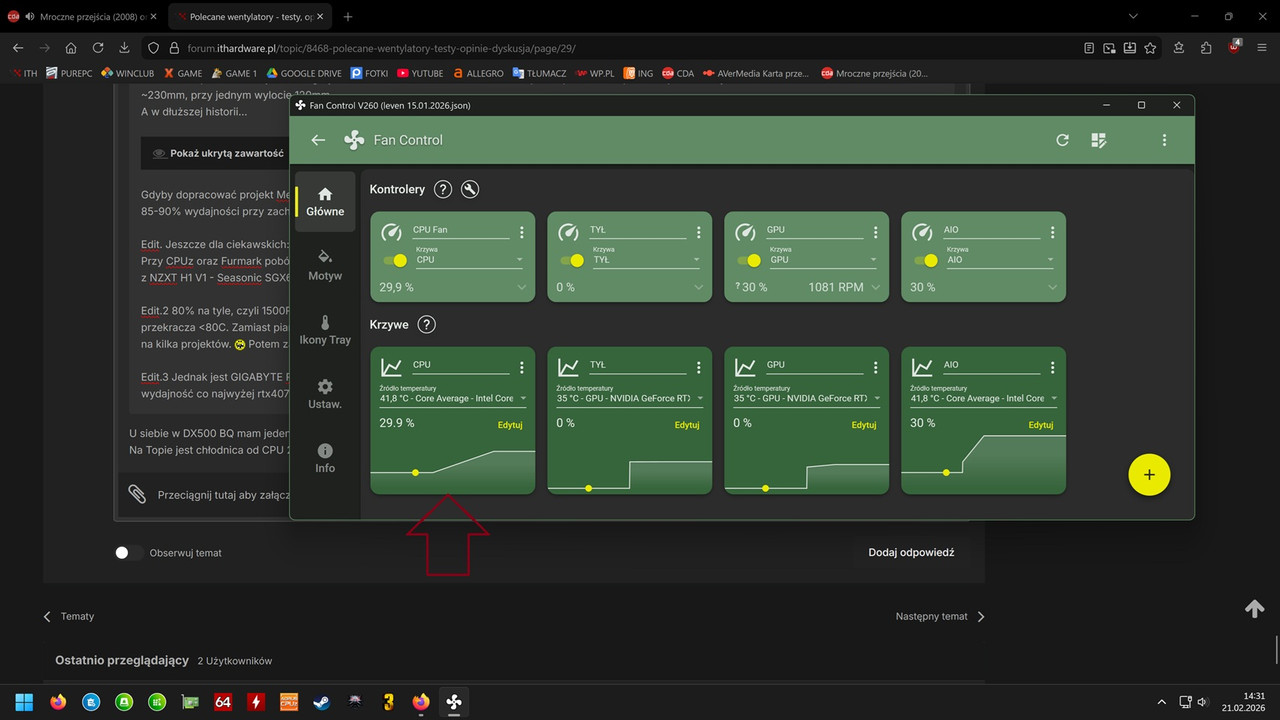
Task: Click the refresh icon in Fan Control header
Action: point(1062,140)
